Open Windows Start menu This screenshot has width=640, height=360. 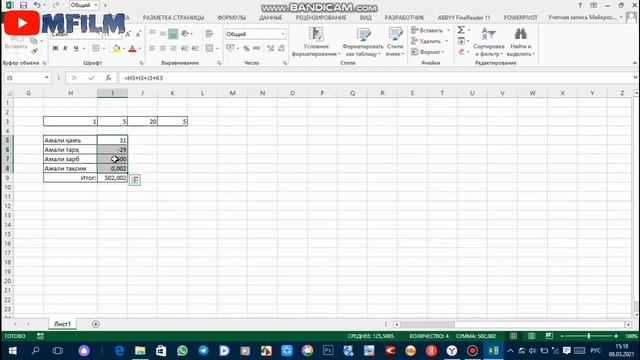click(12, 351)
